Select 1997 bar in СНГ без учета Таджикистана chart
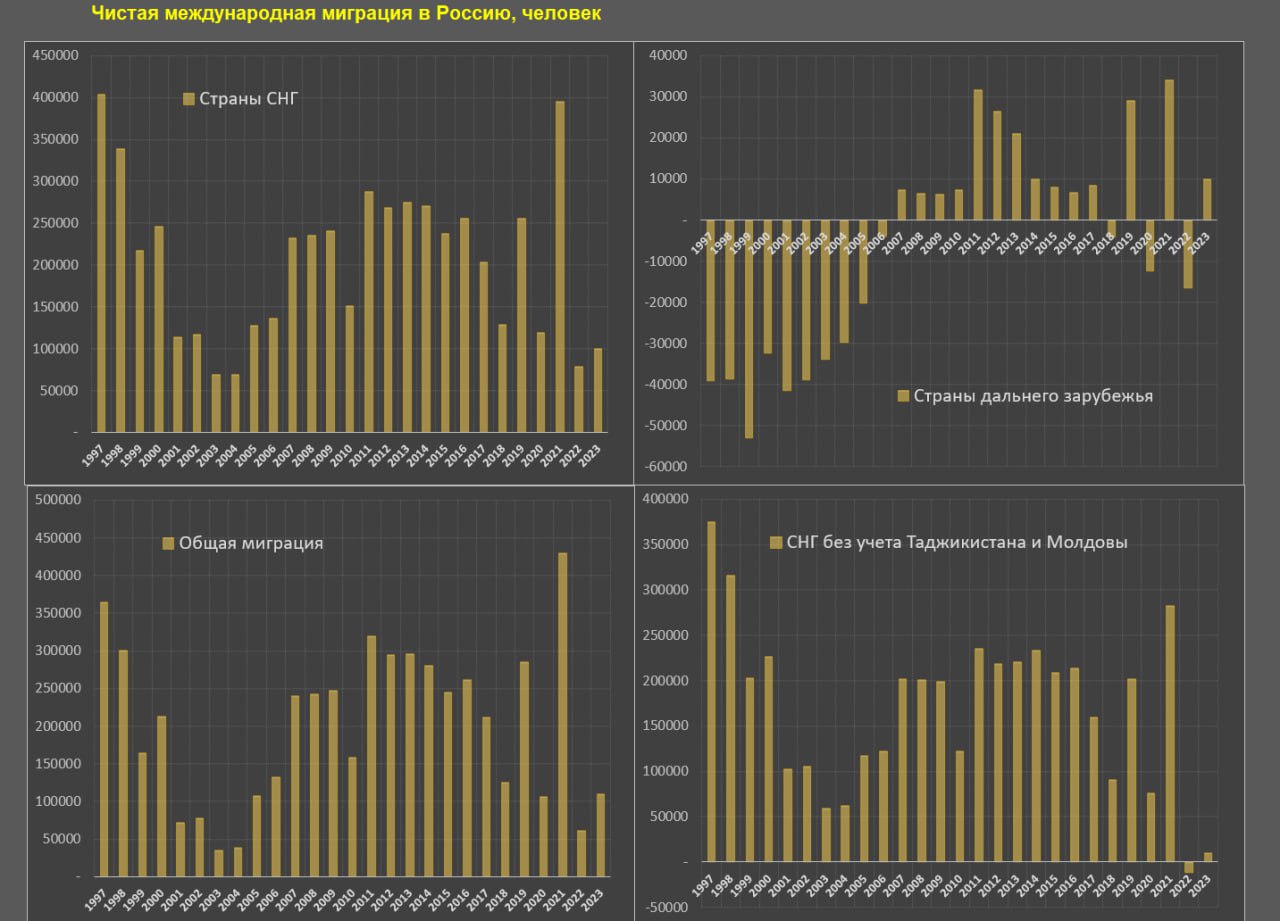Viewport: 1280px width, 921px height. point(711,691)
